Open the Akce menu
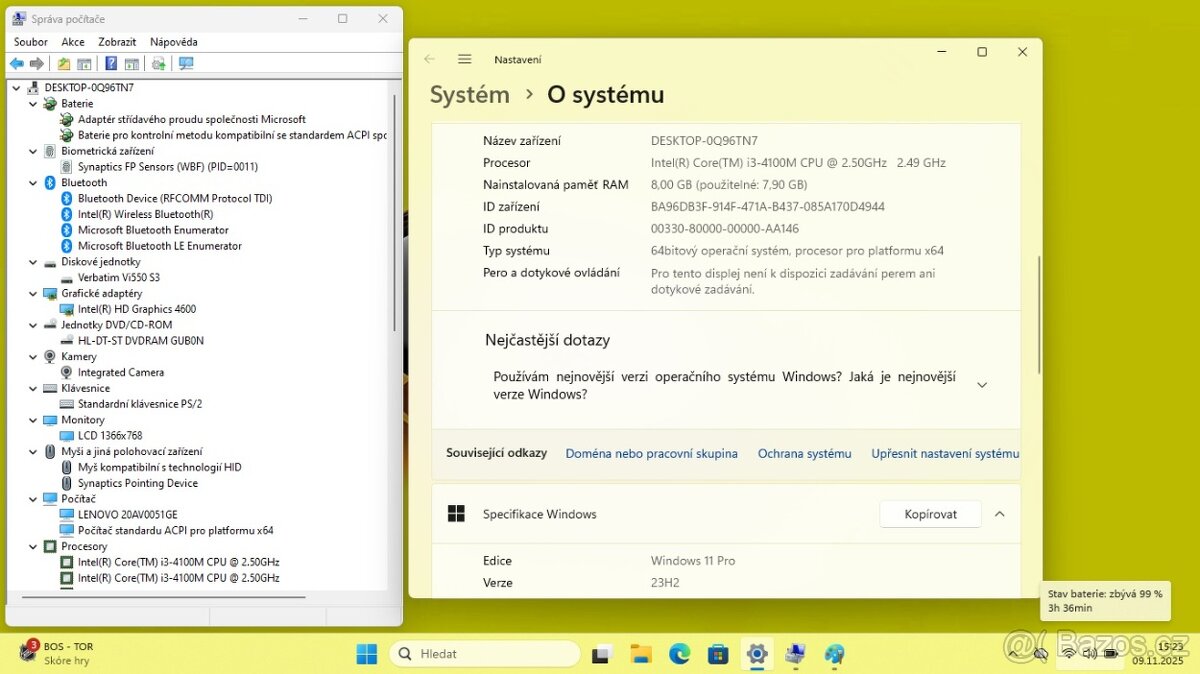 click(73, 42)
